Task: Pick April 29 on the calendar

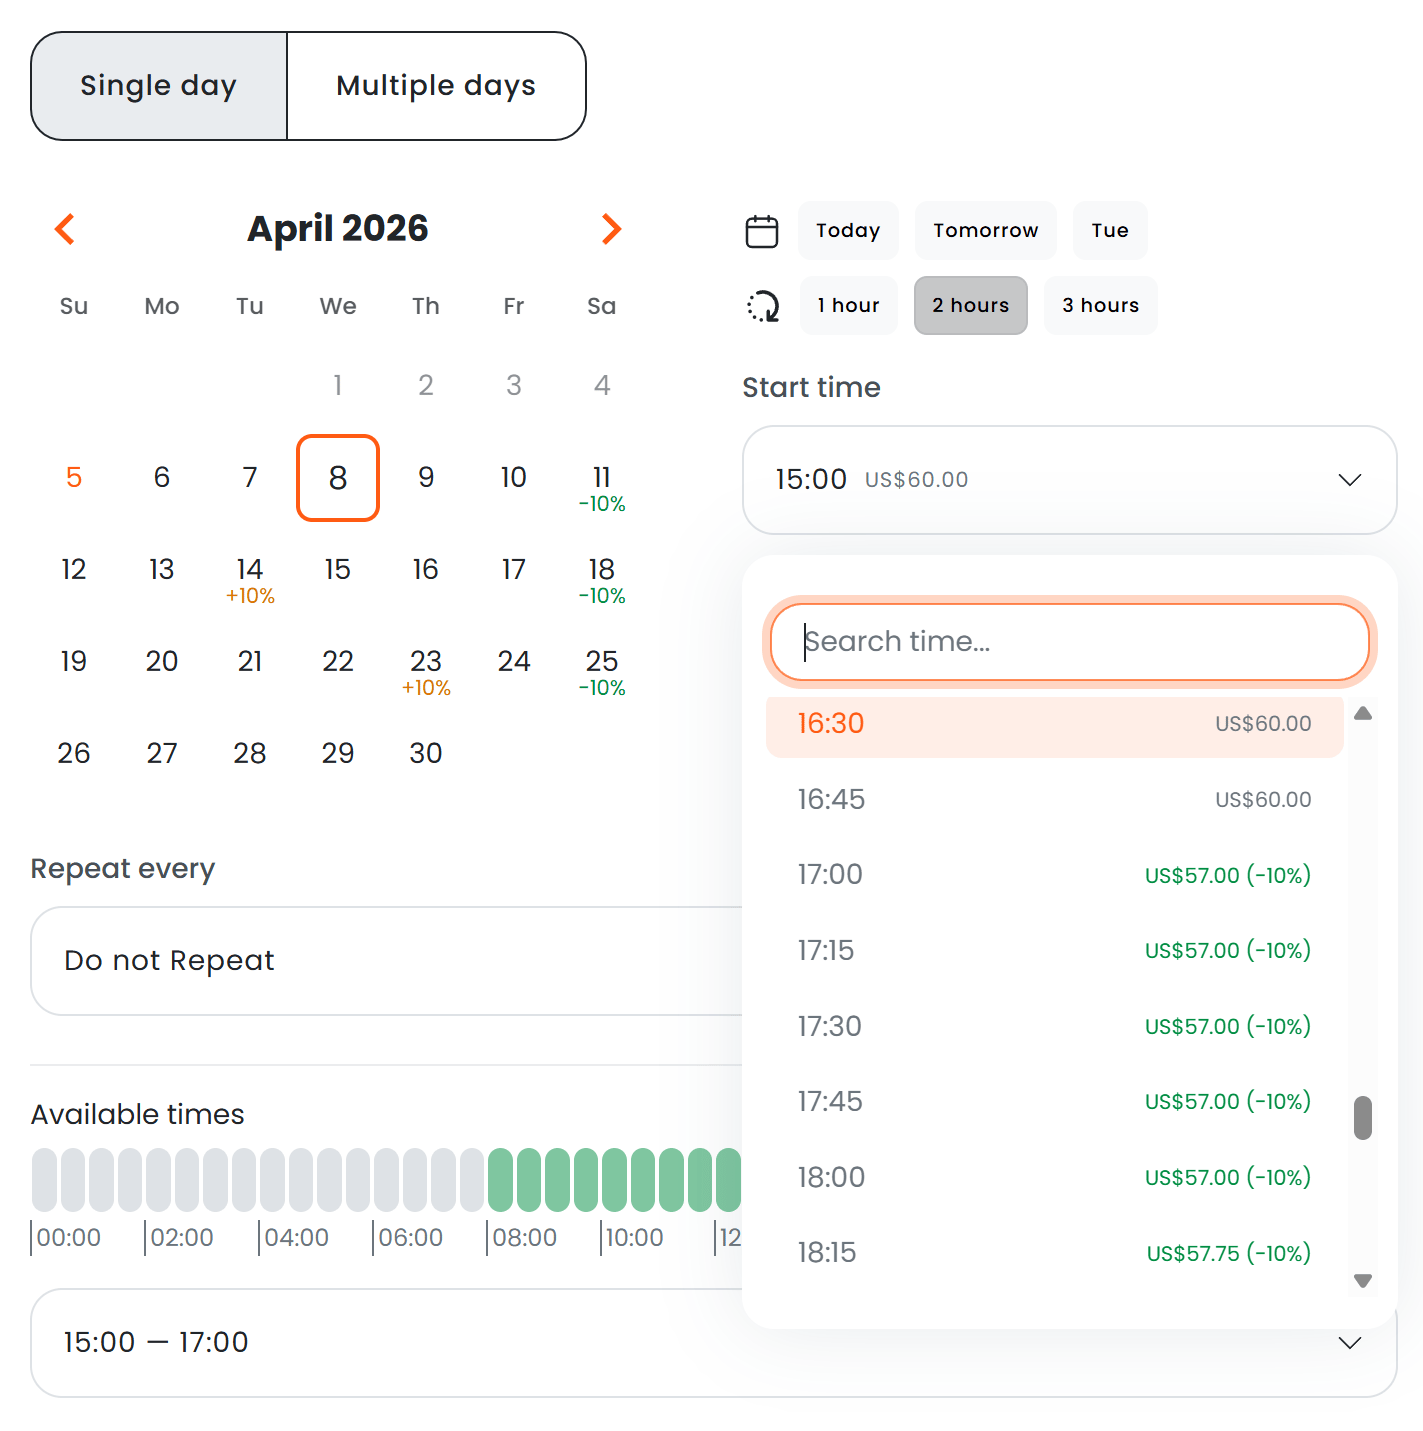Action: tap(338, 753)
